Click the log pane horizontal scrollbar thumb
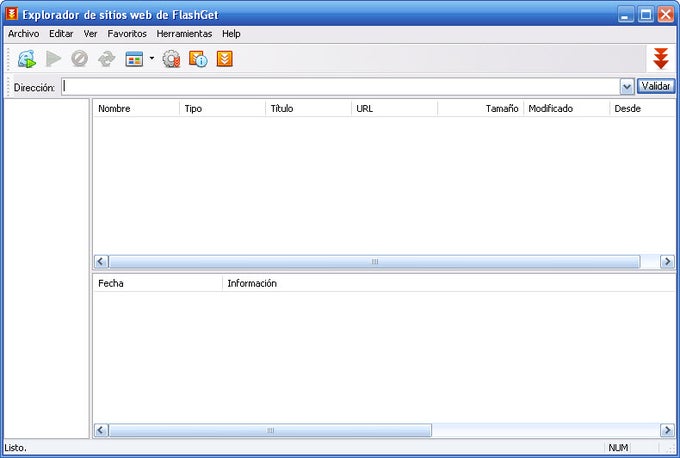This screenshot has height=458, width=680. coord(270,430)
